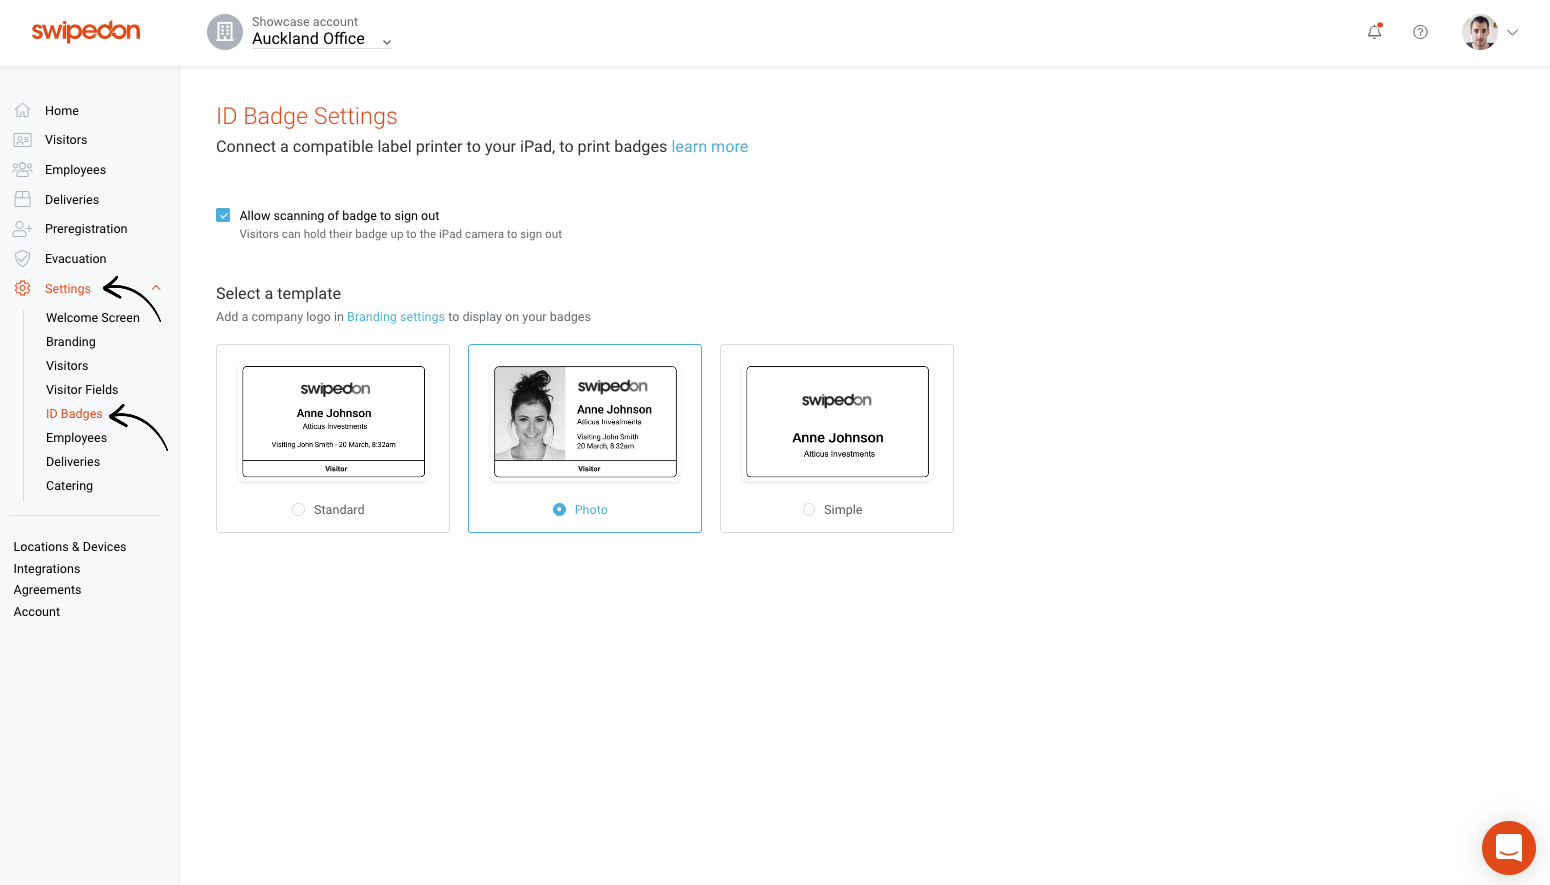1550x885 pixels.
Task: Click the Settings gear icon
Action: click(22, 288)
